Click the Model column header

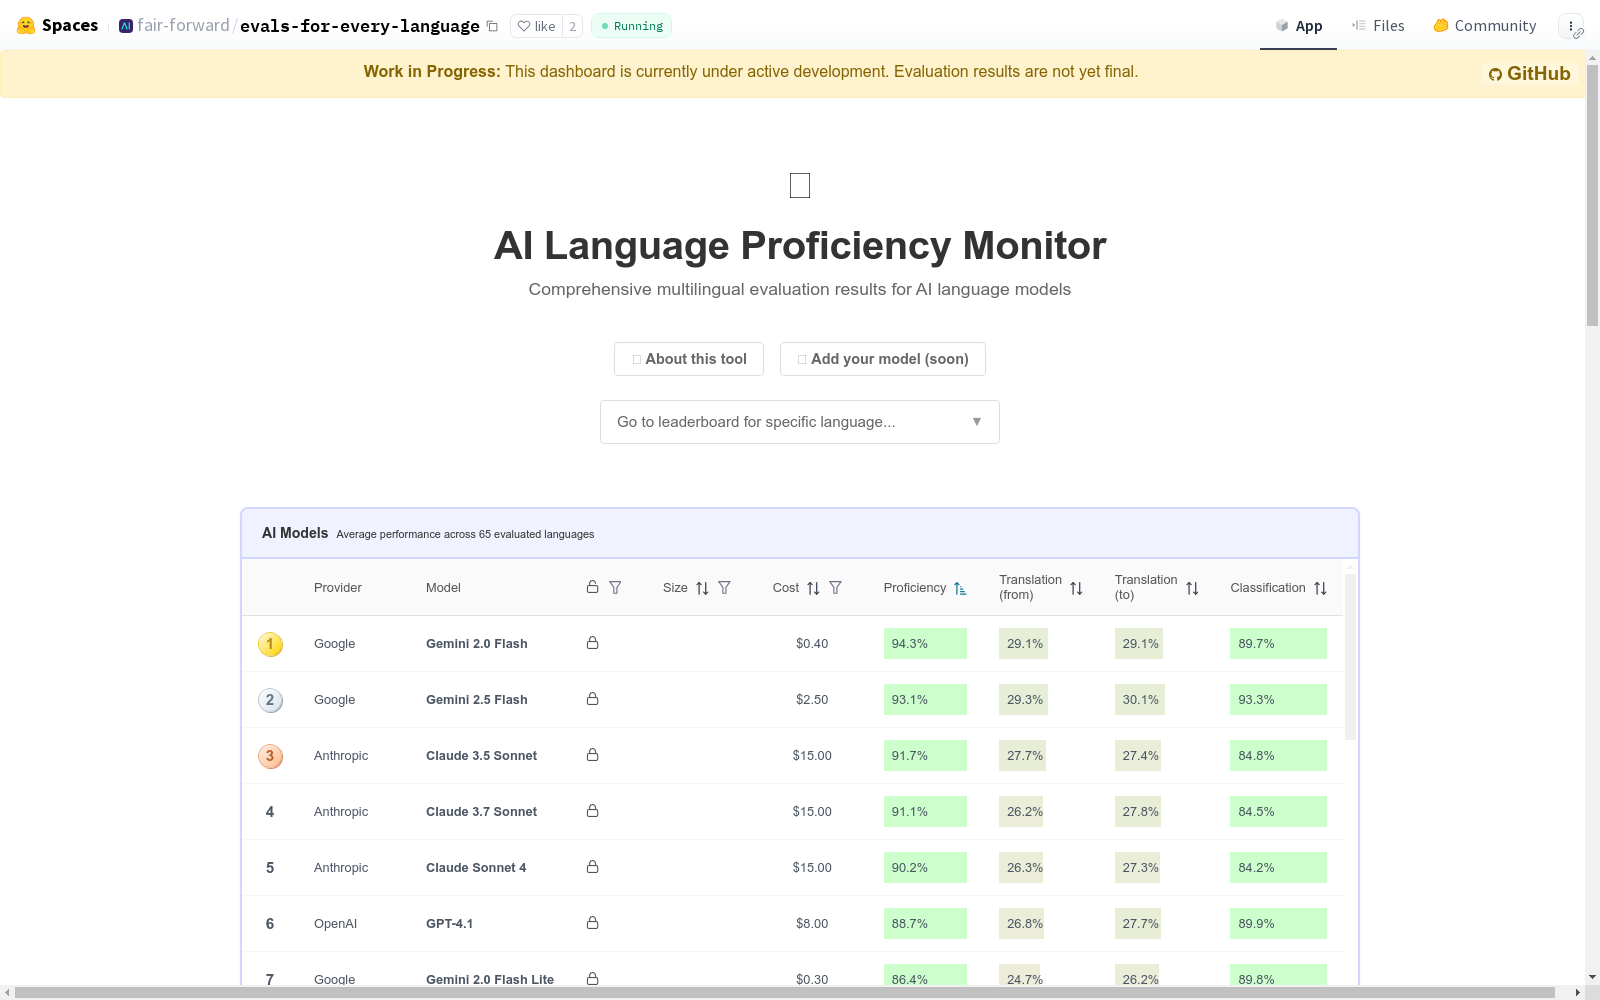pyautogui.click(x=443, y=588)
